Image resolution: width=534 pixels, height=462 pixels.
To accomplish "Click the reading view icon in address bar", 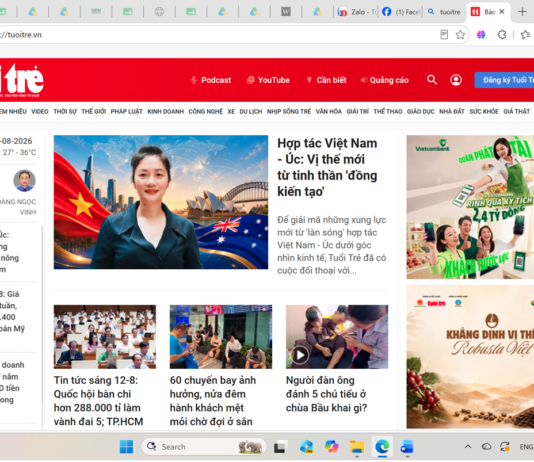I will point(444,35).
